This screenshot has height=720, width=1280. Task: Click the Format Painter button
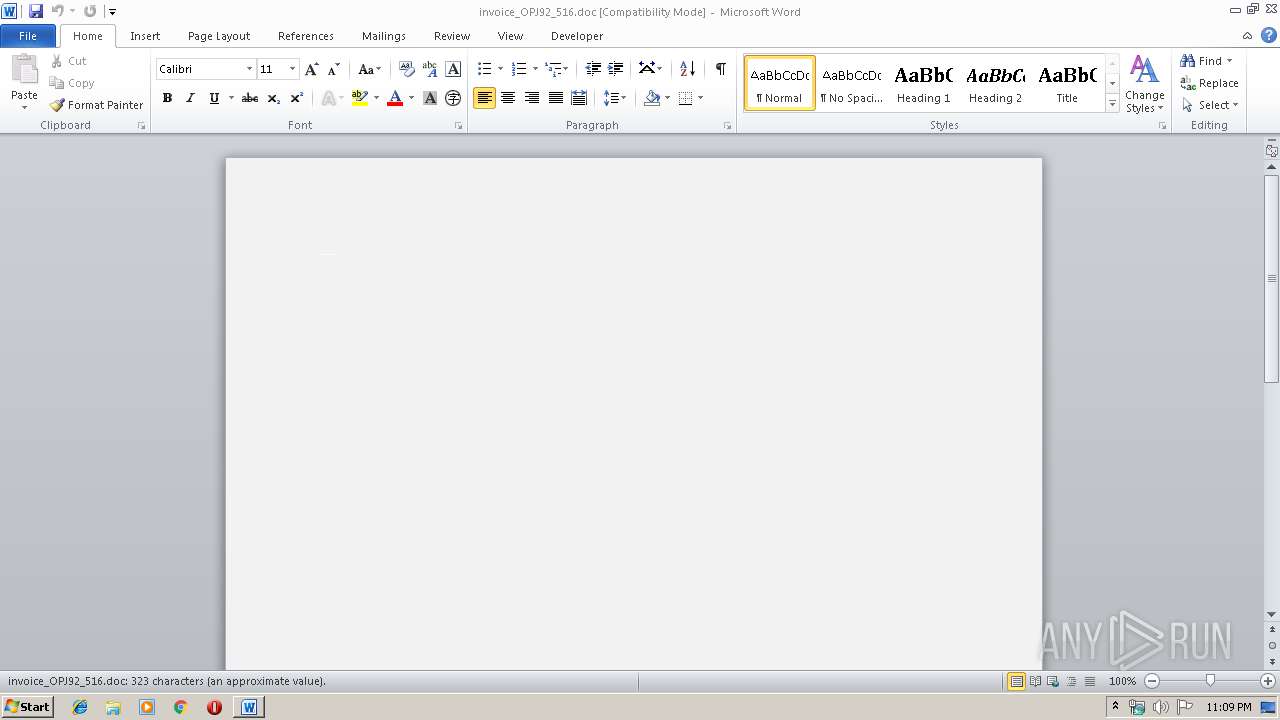pos(96,105)
